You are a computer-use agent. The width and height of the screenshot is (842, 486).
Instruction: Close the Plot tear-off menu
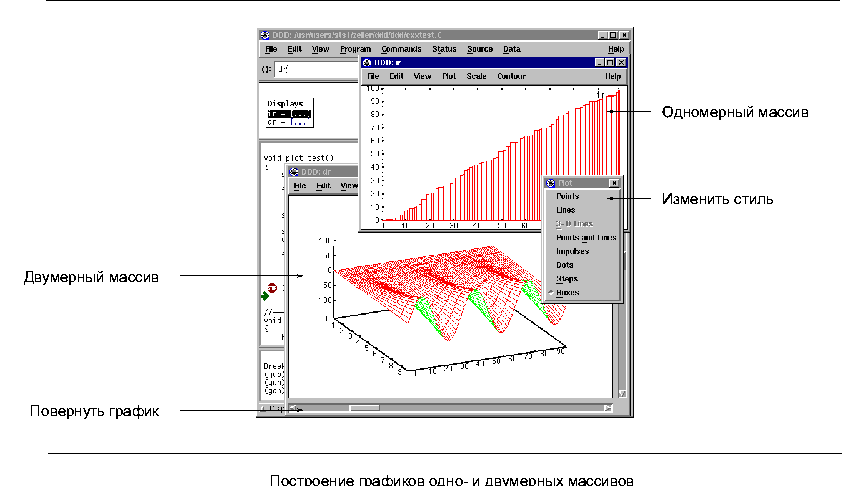click(x=614, y=183)
